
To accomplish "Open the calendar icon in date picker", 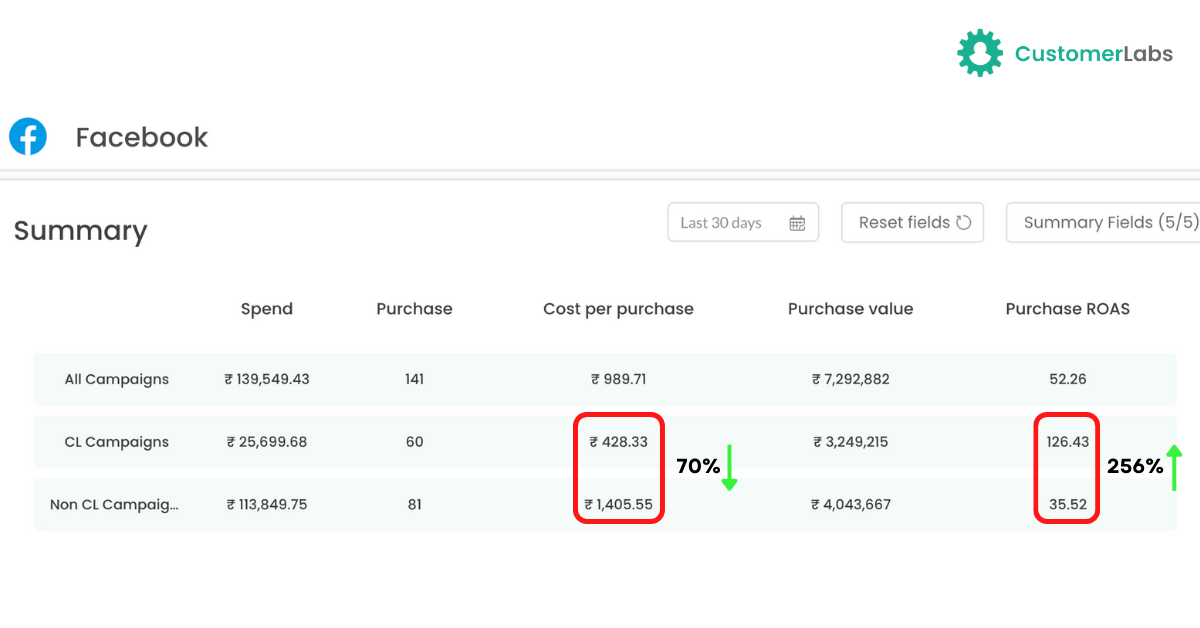I will [797, 223].
